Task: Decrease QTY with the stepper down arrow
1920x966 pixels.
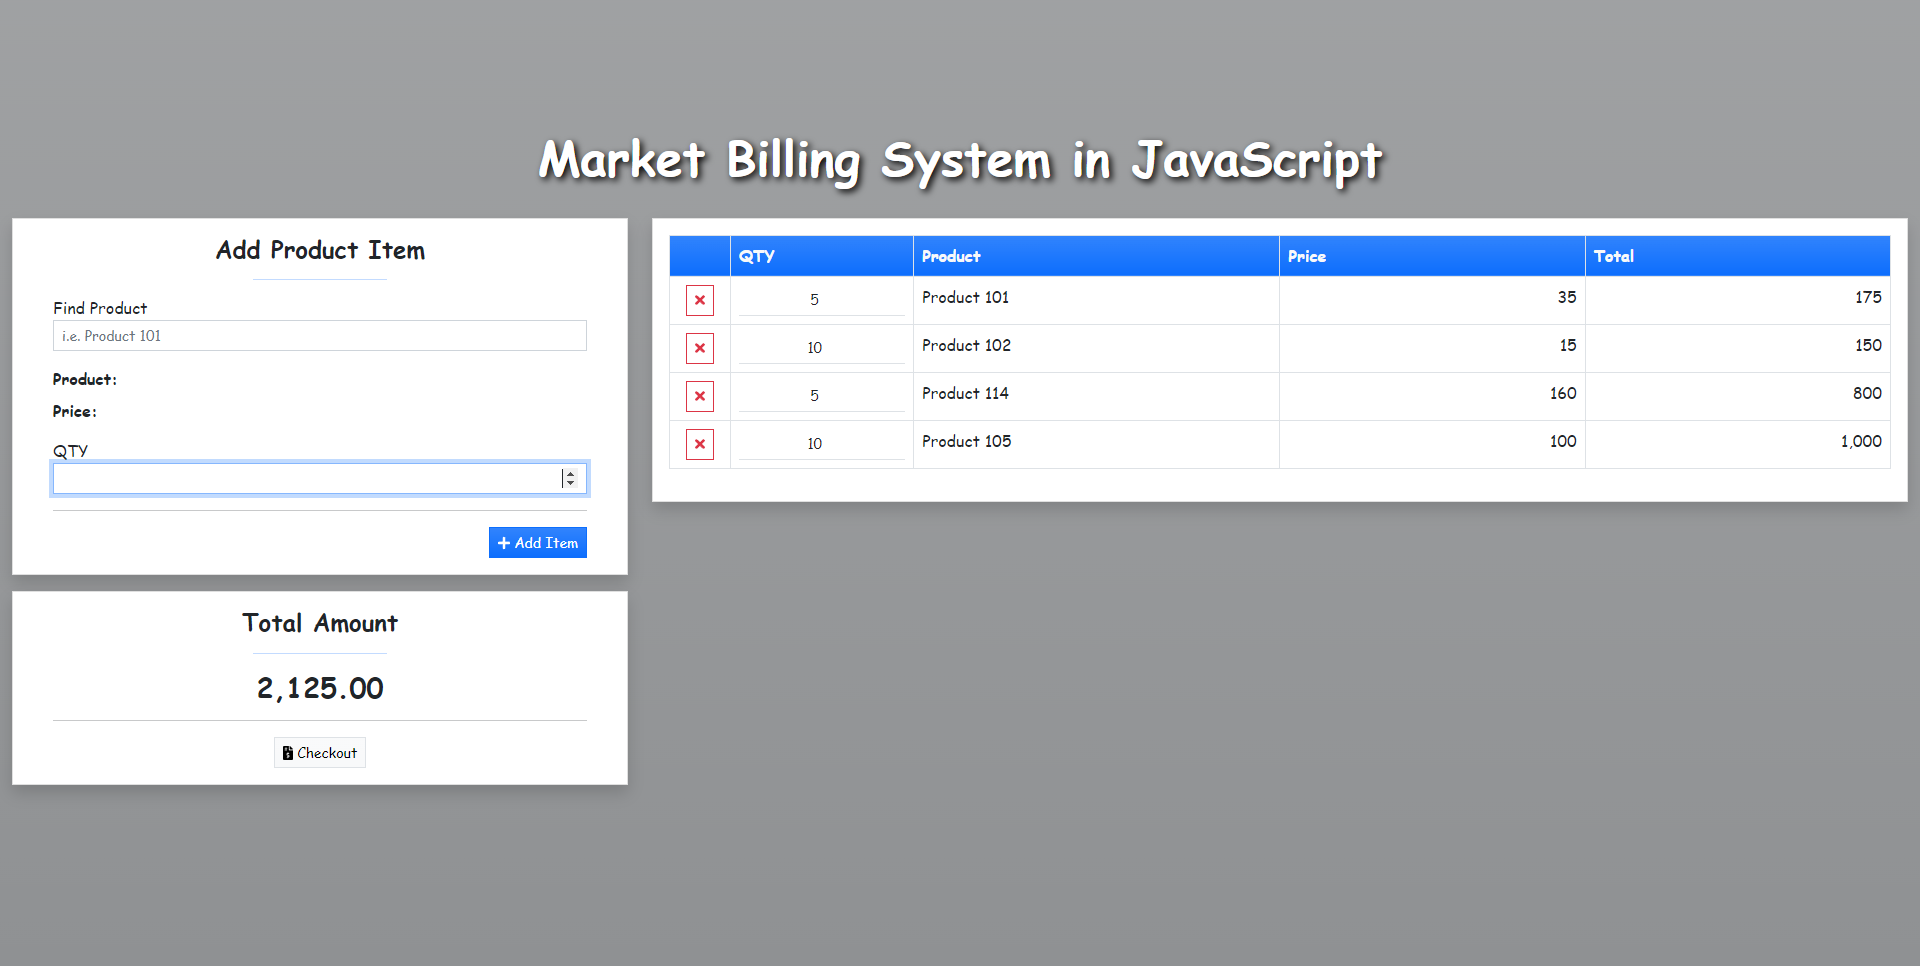Action: (x=570, y=484)
